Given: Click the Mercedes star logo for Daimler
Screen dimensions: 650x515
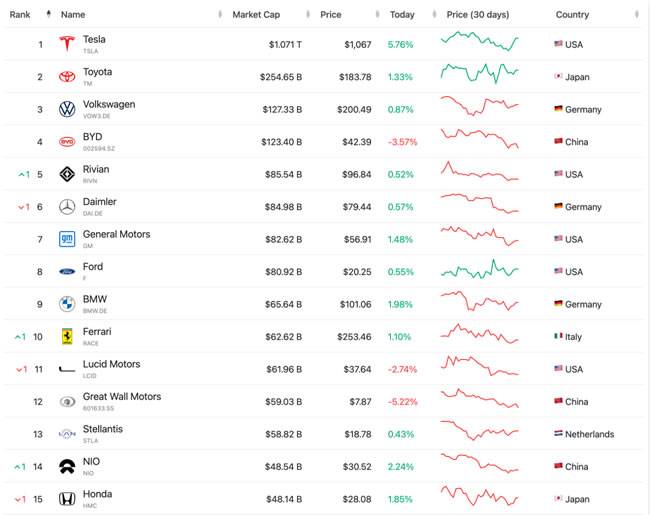Looking at the screenshot, I should pyautogui.click(x=67, y=207).
